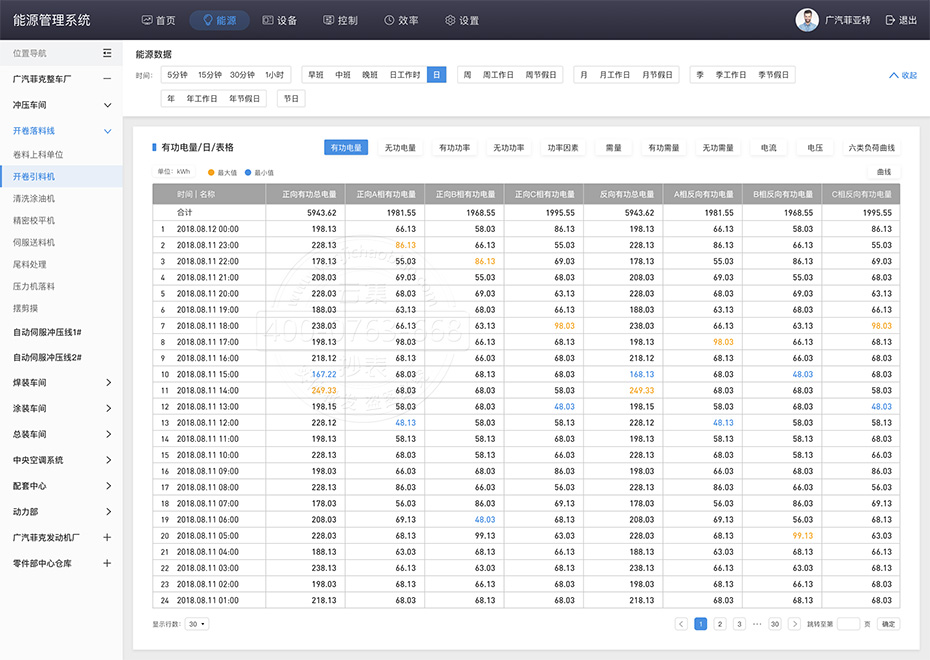Image resolution: width=930 pixels, height=660 pixels.
Task: Collapse the 位置导航 sidebar using menu icon
Action: (x=107, y=53)
